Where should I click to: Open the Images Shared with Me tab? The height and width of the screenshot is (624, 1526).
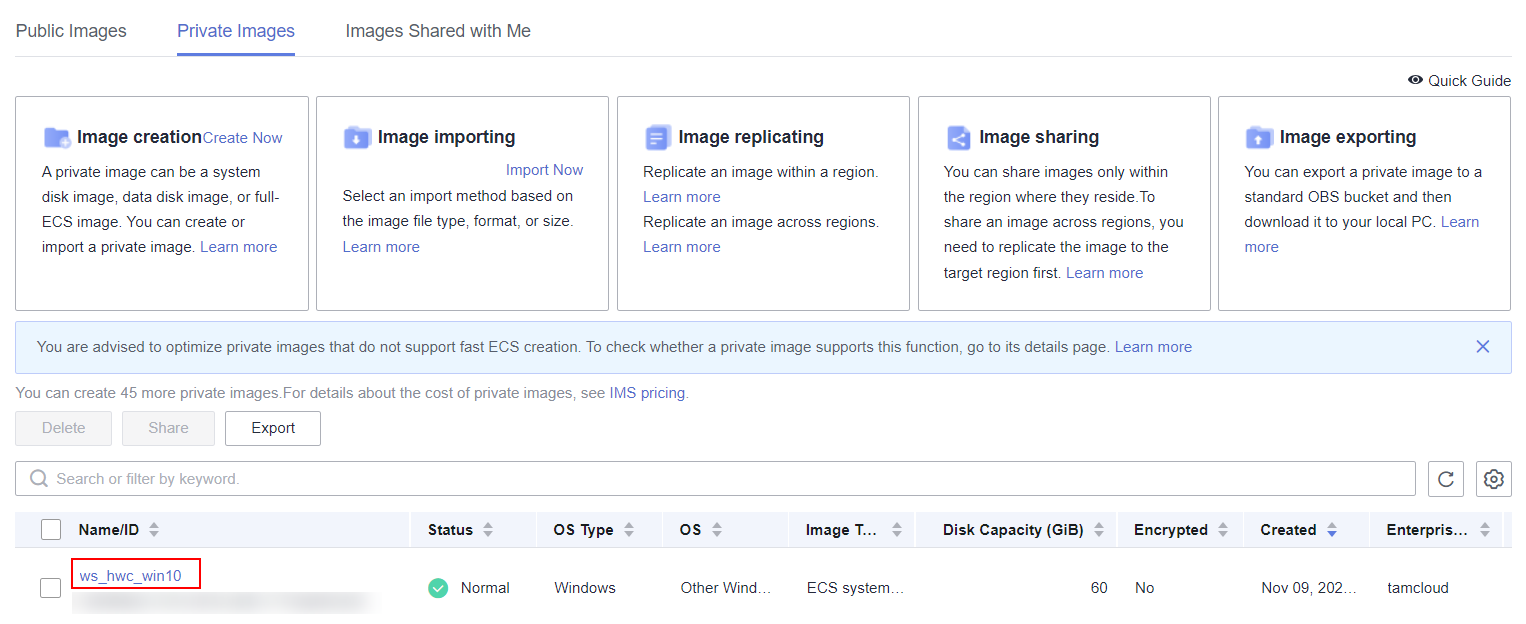438,31
